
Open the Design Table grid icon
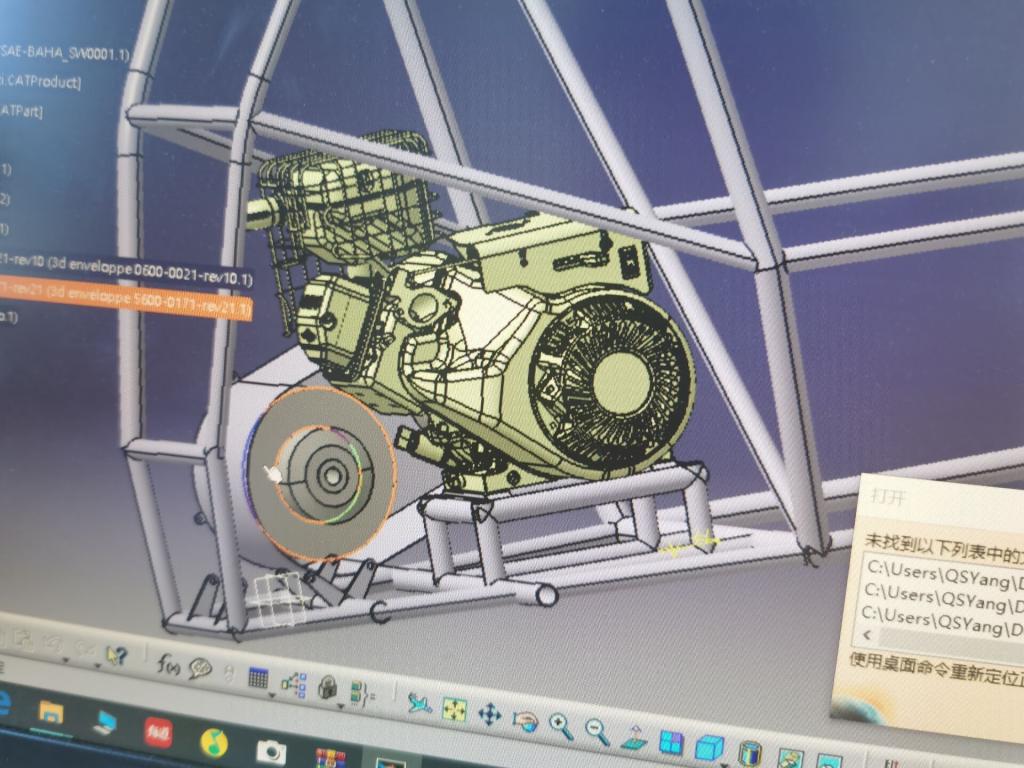(258, 677)
